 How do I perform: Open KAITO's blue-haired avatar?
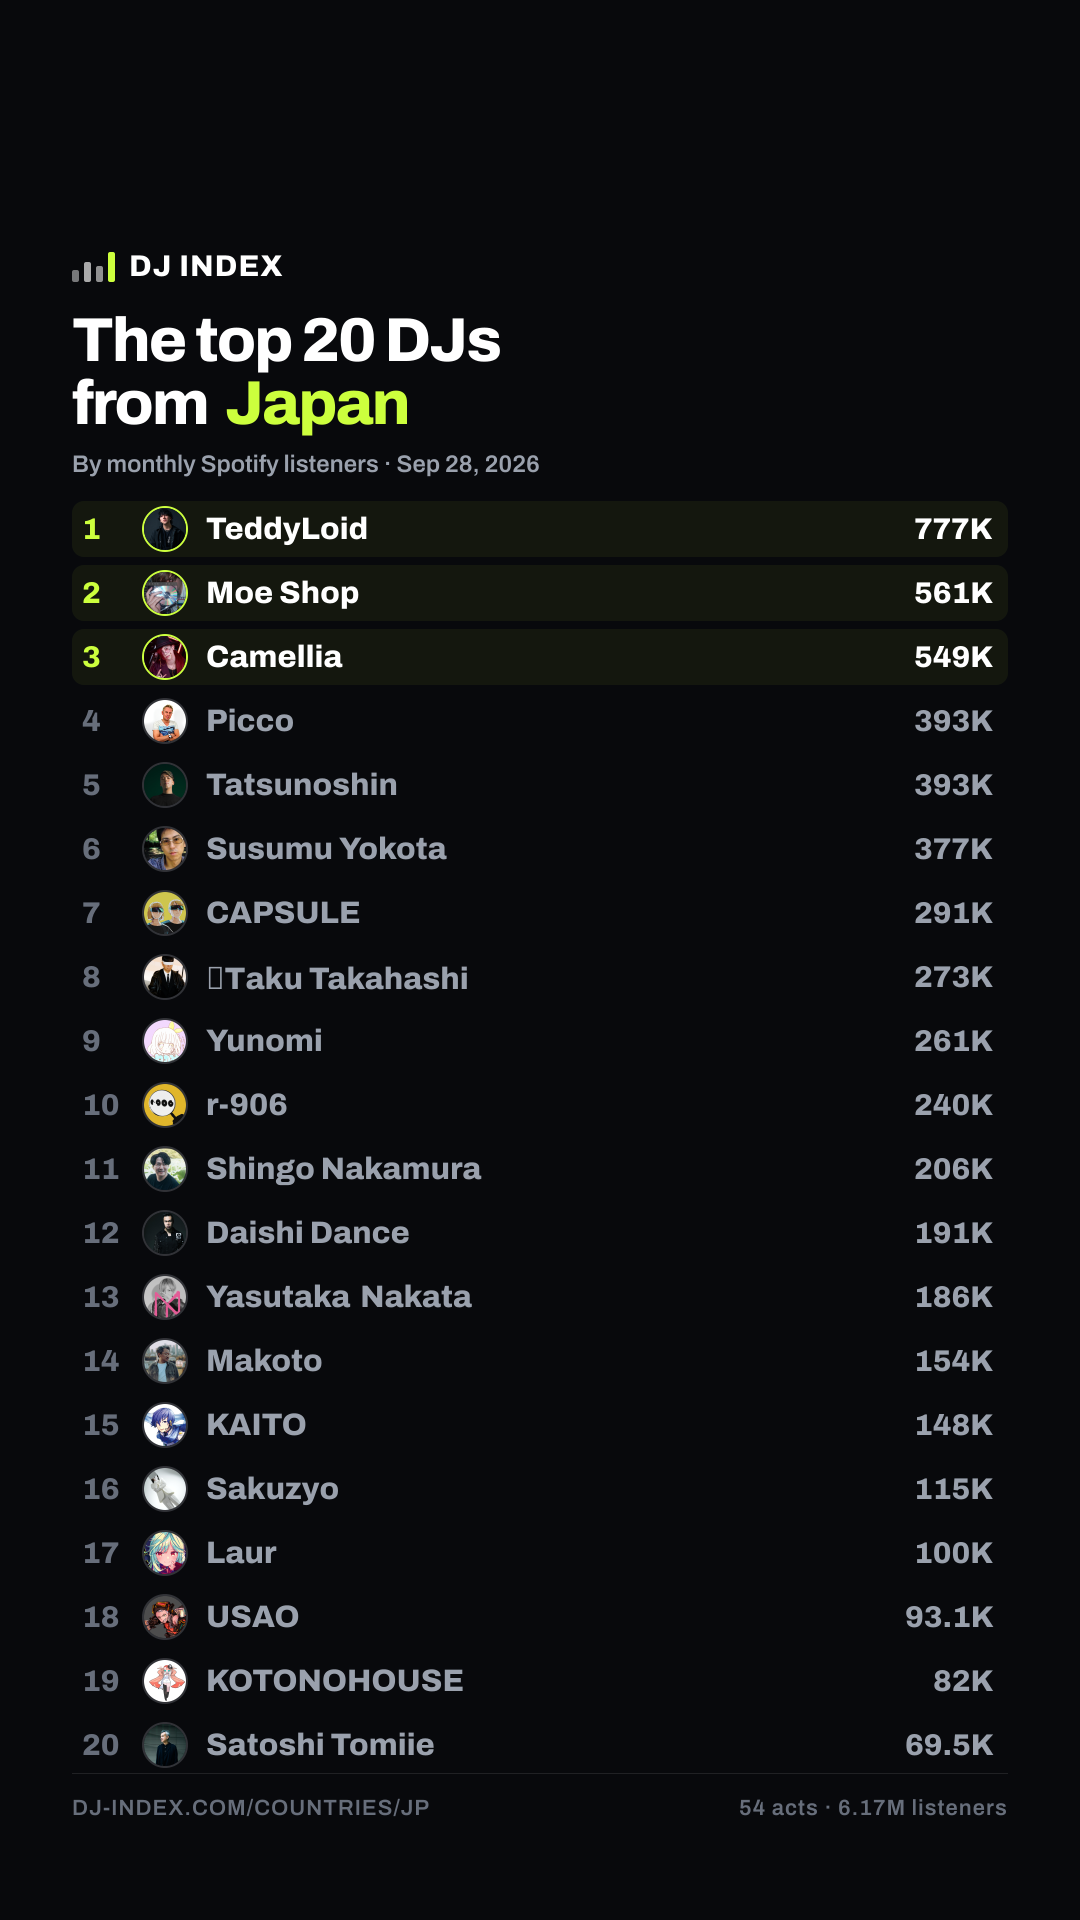pos(165,1425)
